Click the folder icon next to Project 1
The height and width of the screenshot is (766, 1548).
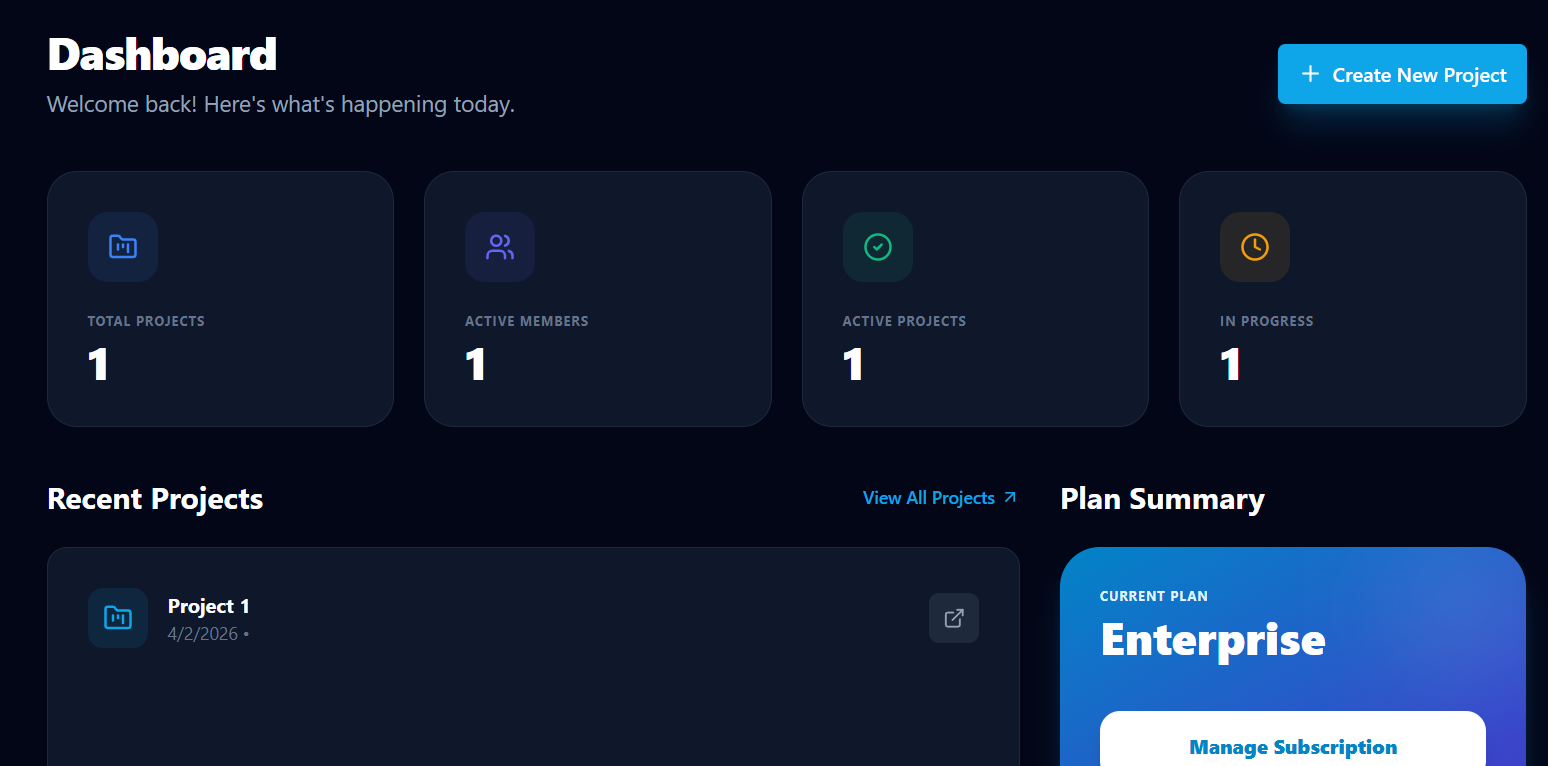[118, 618]
